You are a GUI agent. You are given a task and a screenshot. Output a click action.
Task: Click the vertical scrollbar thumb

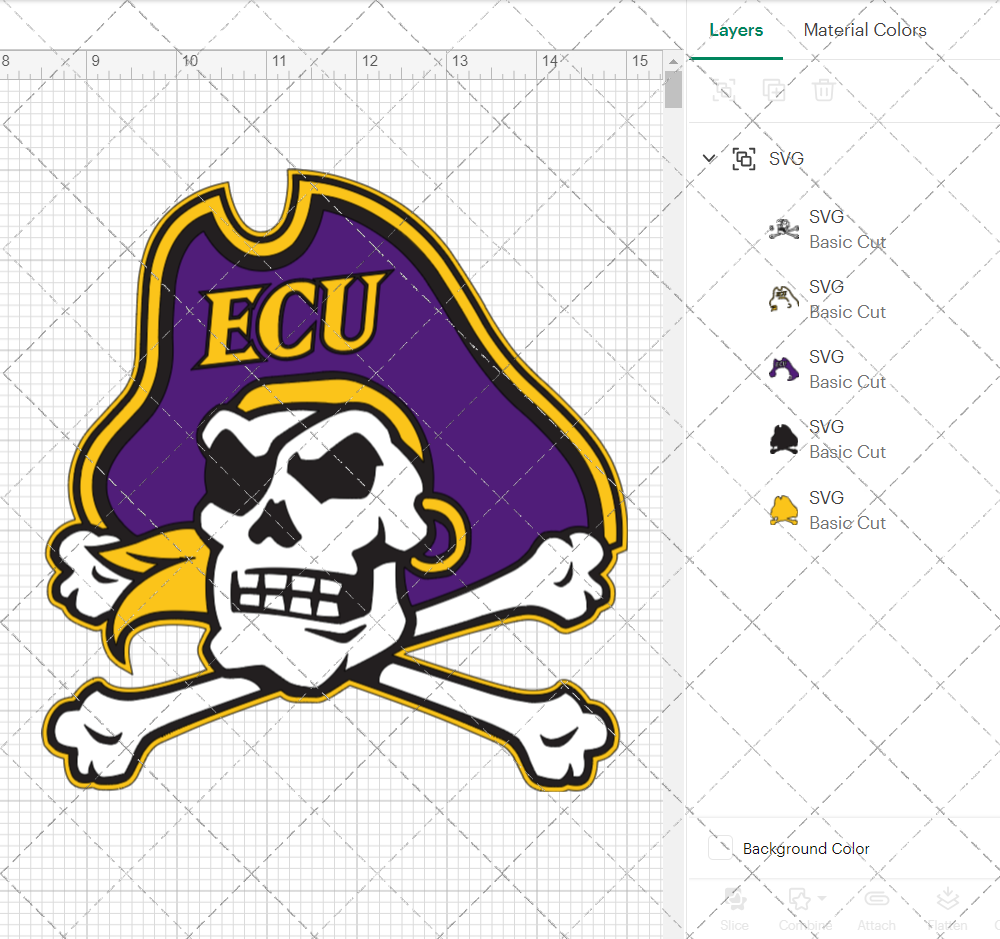coord(673,90)
